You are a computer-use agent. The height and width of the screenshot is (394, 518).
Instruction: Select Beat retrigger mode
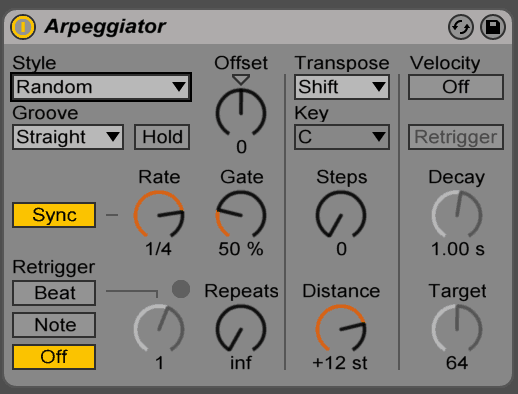pos(54,293)
